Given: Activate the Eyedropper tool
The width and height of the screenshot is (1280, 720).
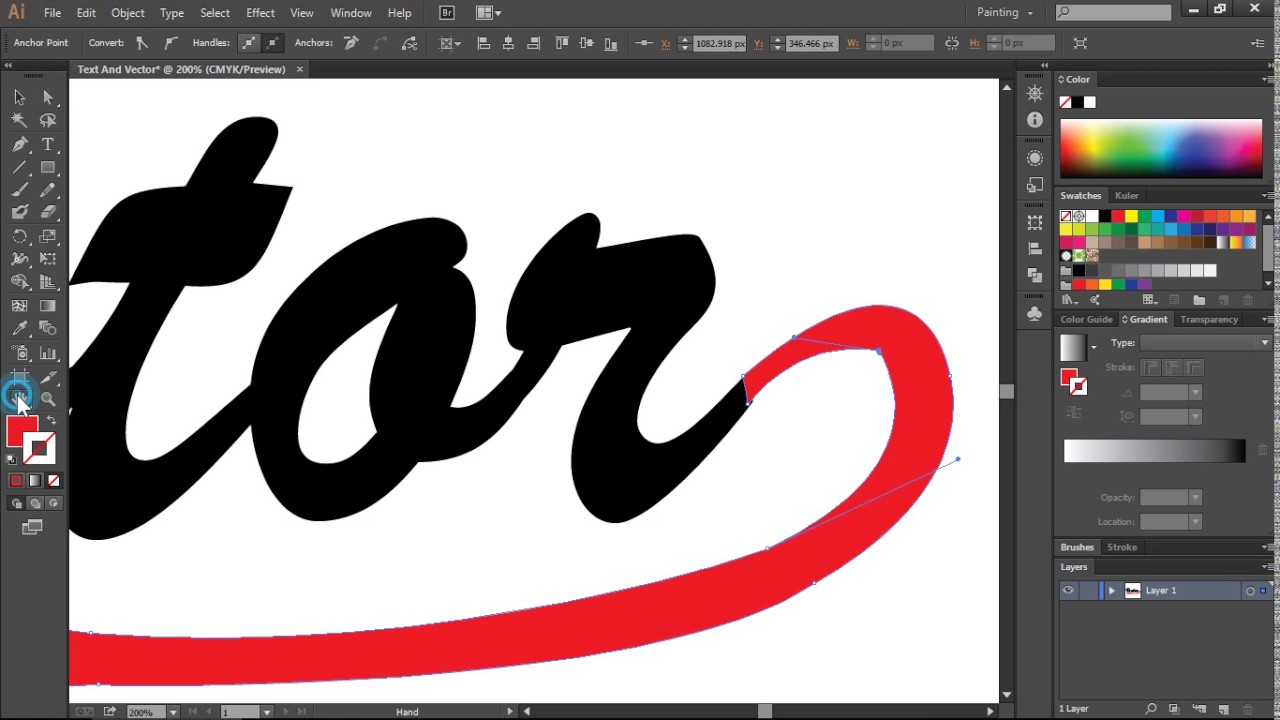Looking at the screenshot, I should pyautogui.click(x=19, y=329).
